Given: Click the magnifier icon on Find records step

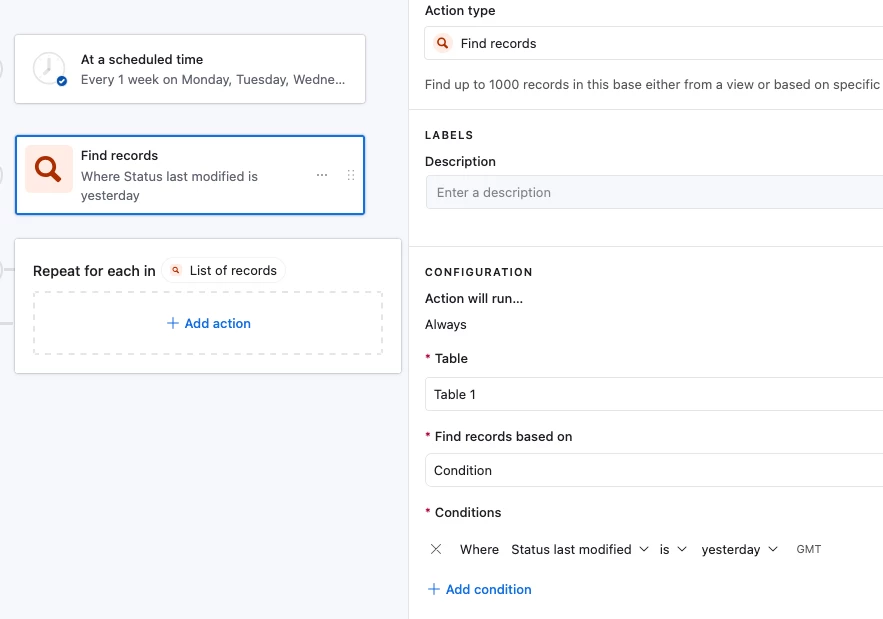Looking at the screenshot, I should pos(48,168).
